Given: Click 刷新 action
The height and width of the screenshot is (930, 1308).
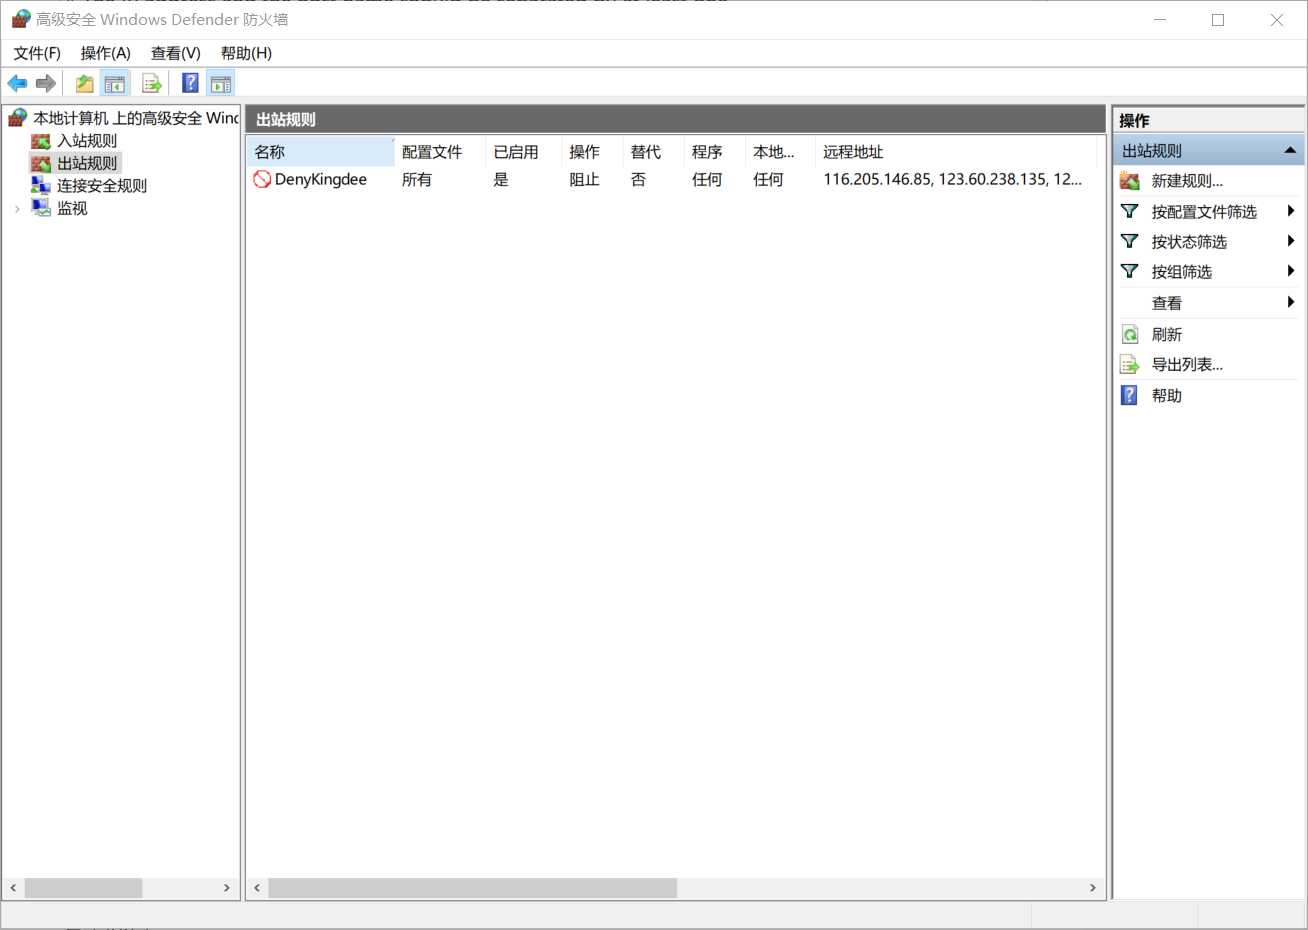Looking at the screenshot, I should [x=1166, y=334].
